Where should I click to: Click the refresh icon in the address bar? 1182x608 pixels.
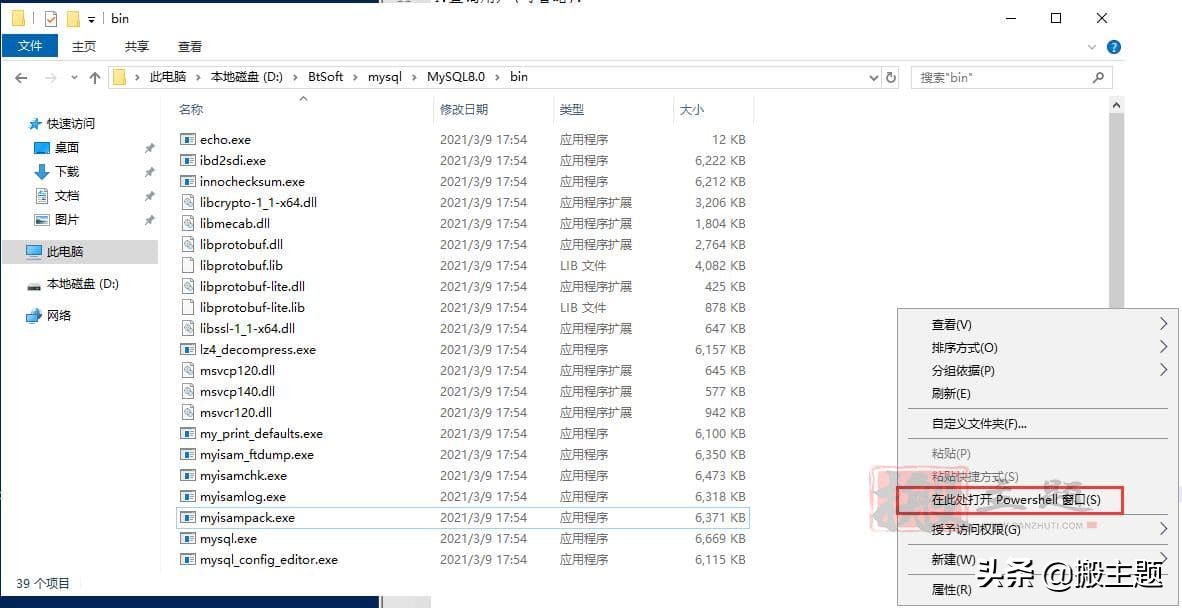pos(890,76)
